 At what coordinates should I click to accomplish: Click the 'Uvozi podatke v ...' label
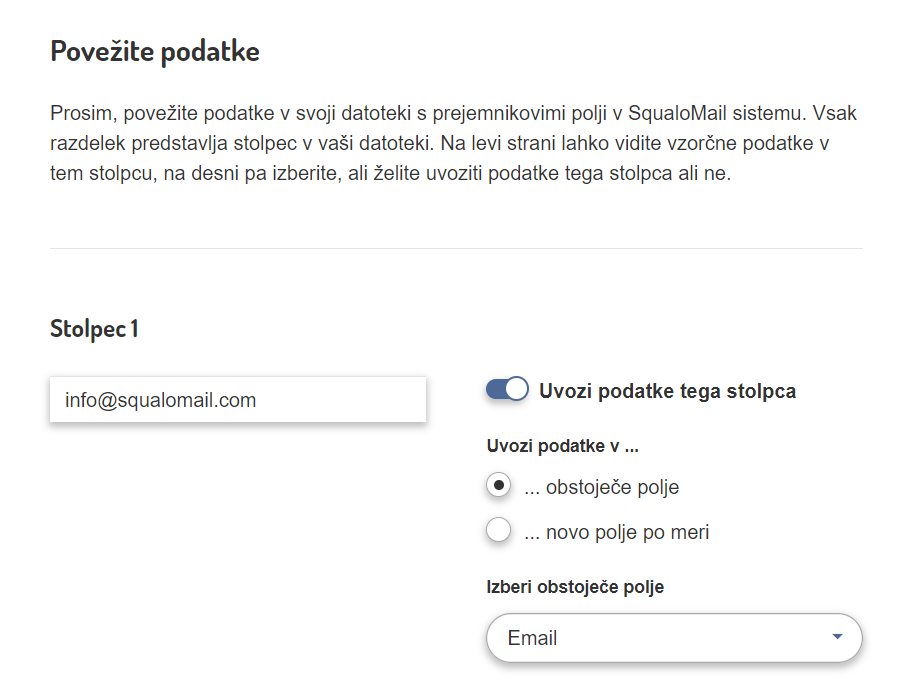562,446
